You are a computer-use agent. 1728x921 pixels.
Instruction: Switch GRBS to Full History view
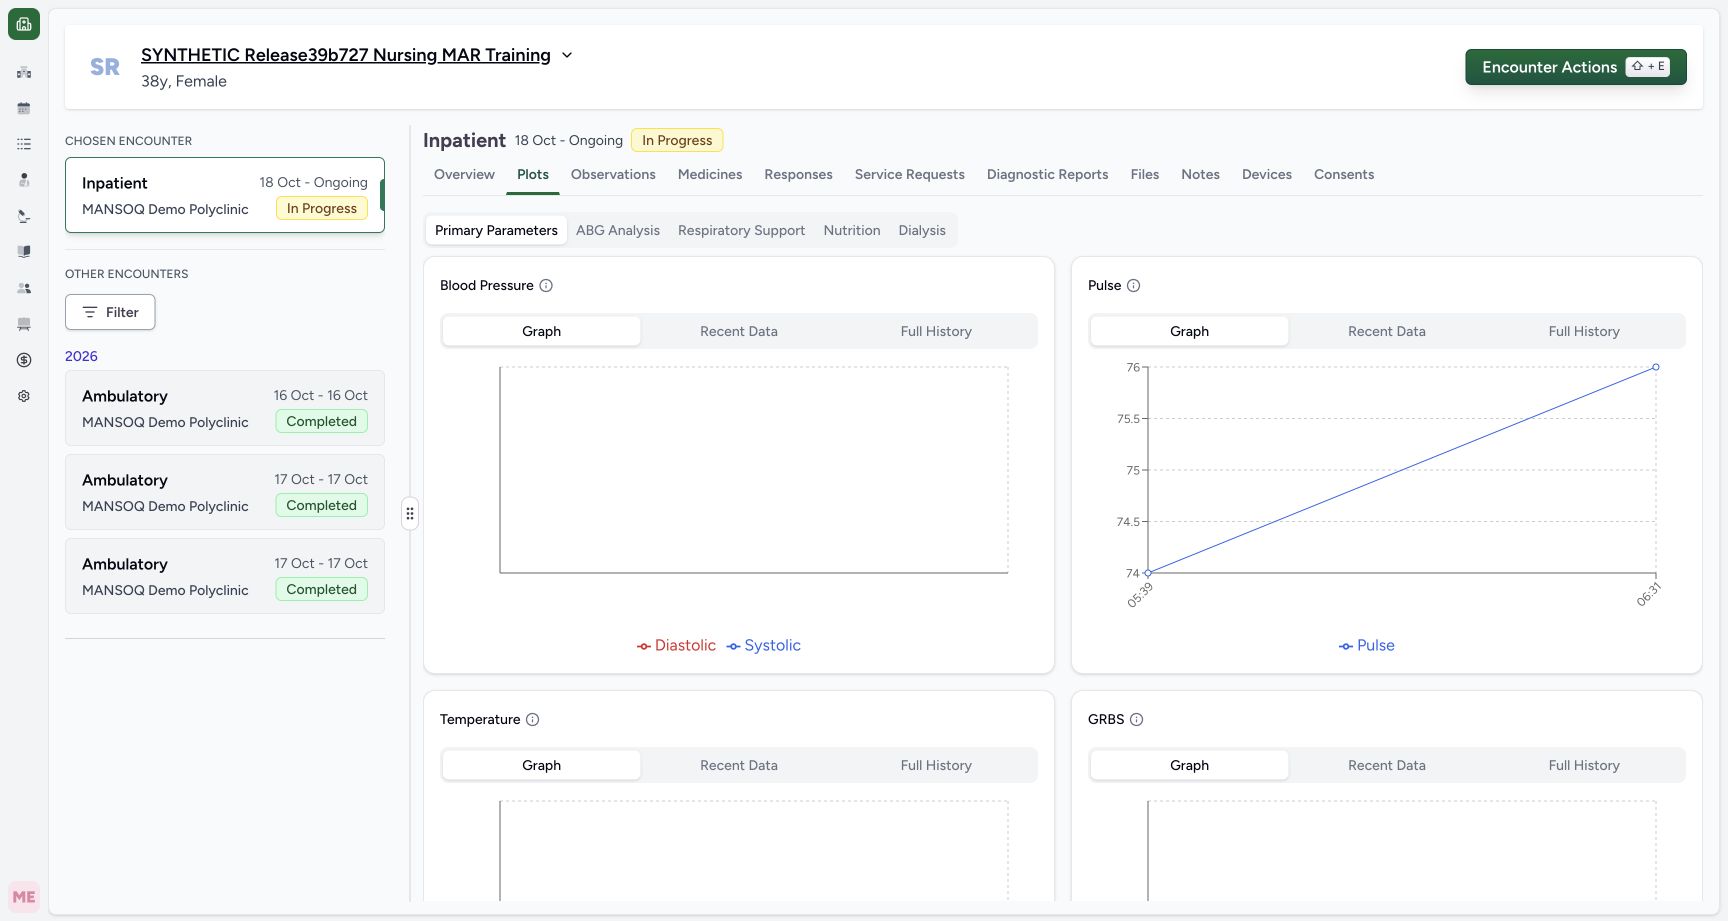[x=1584, y=765]
